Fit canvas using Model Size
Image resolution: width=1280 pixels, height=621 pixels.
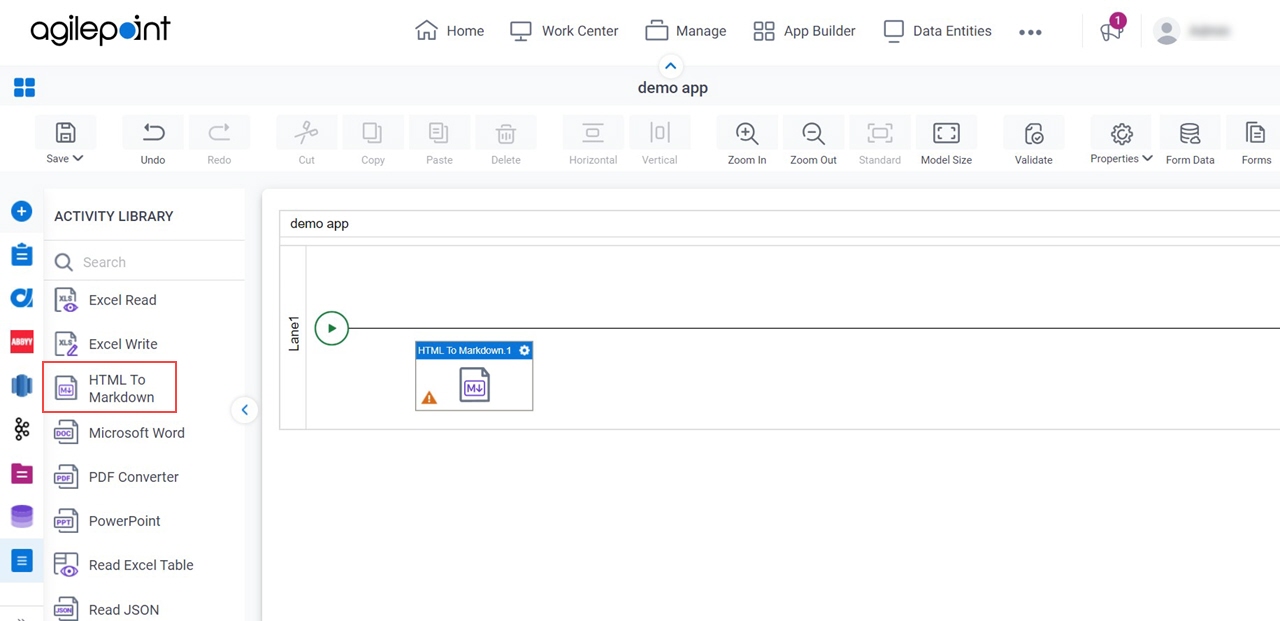(x=946, y=133)
